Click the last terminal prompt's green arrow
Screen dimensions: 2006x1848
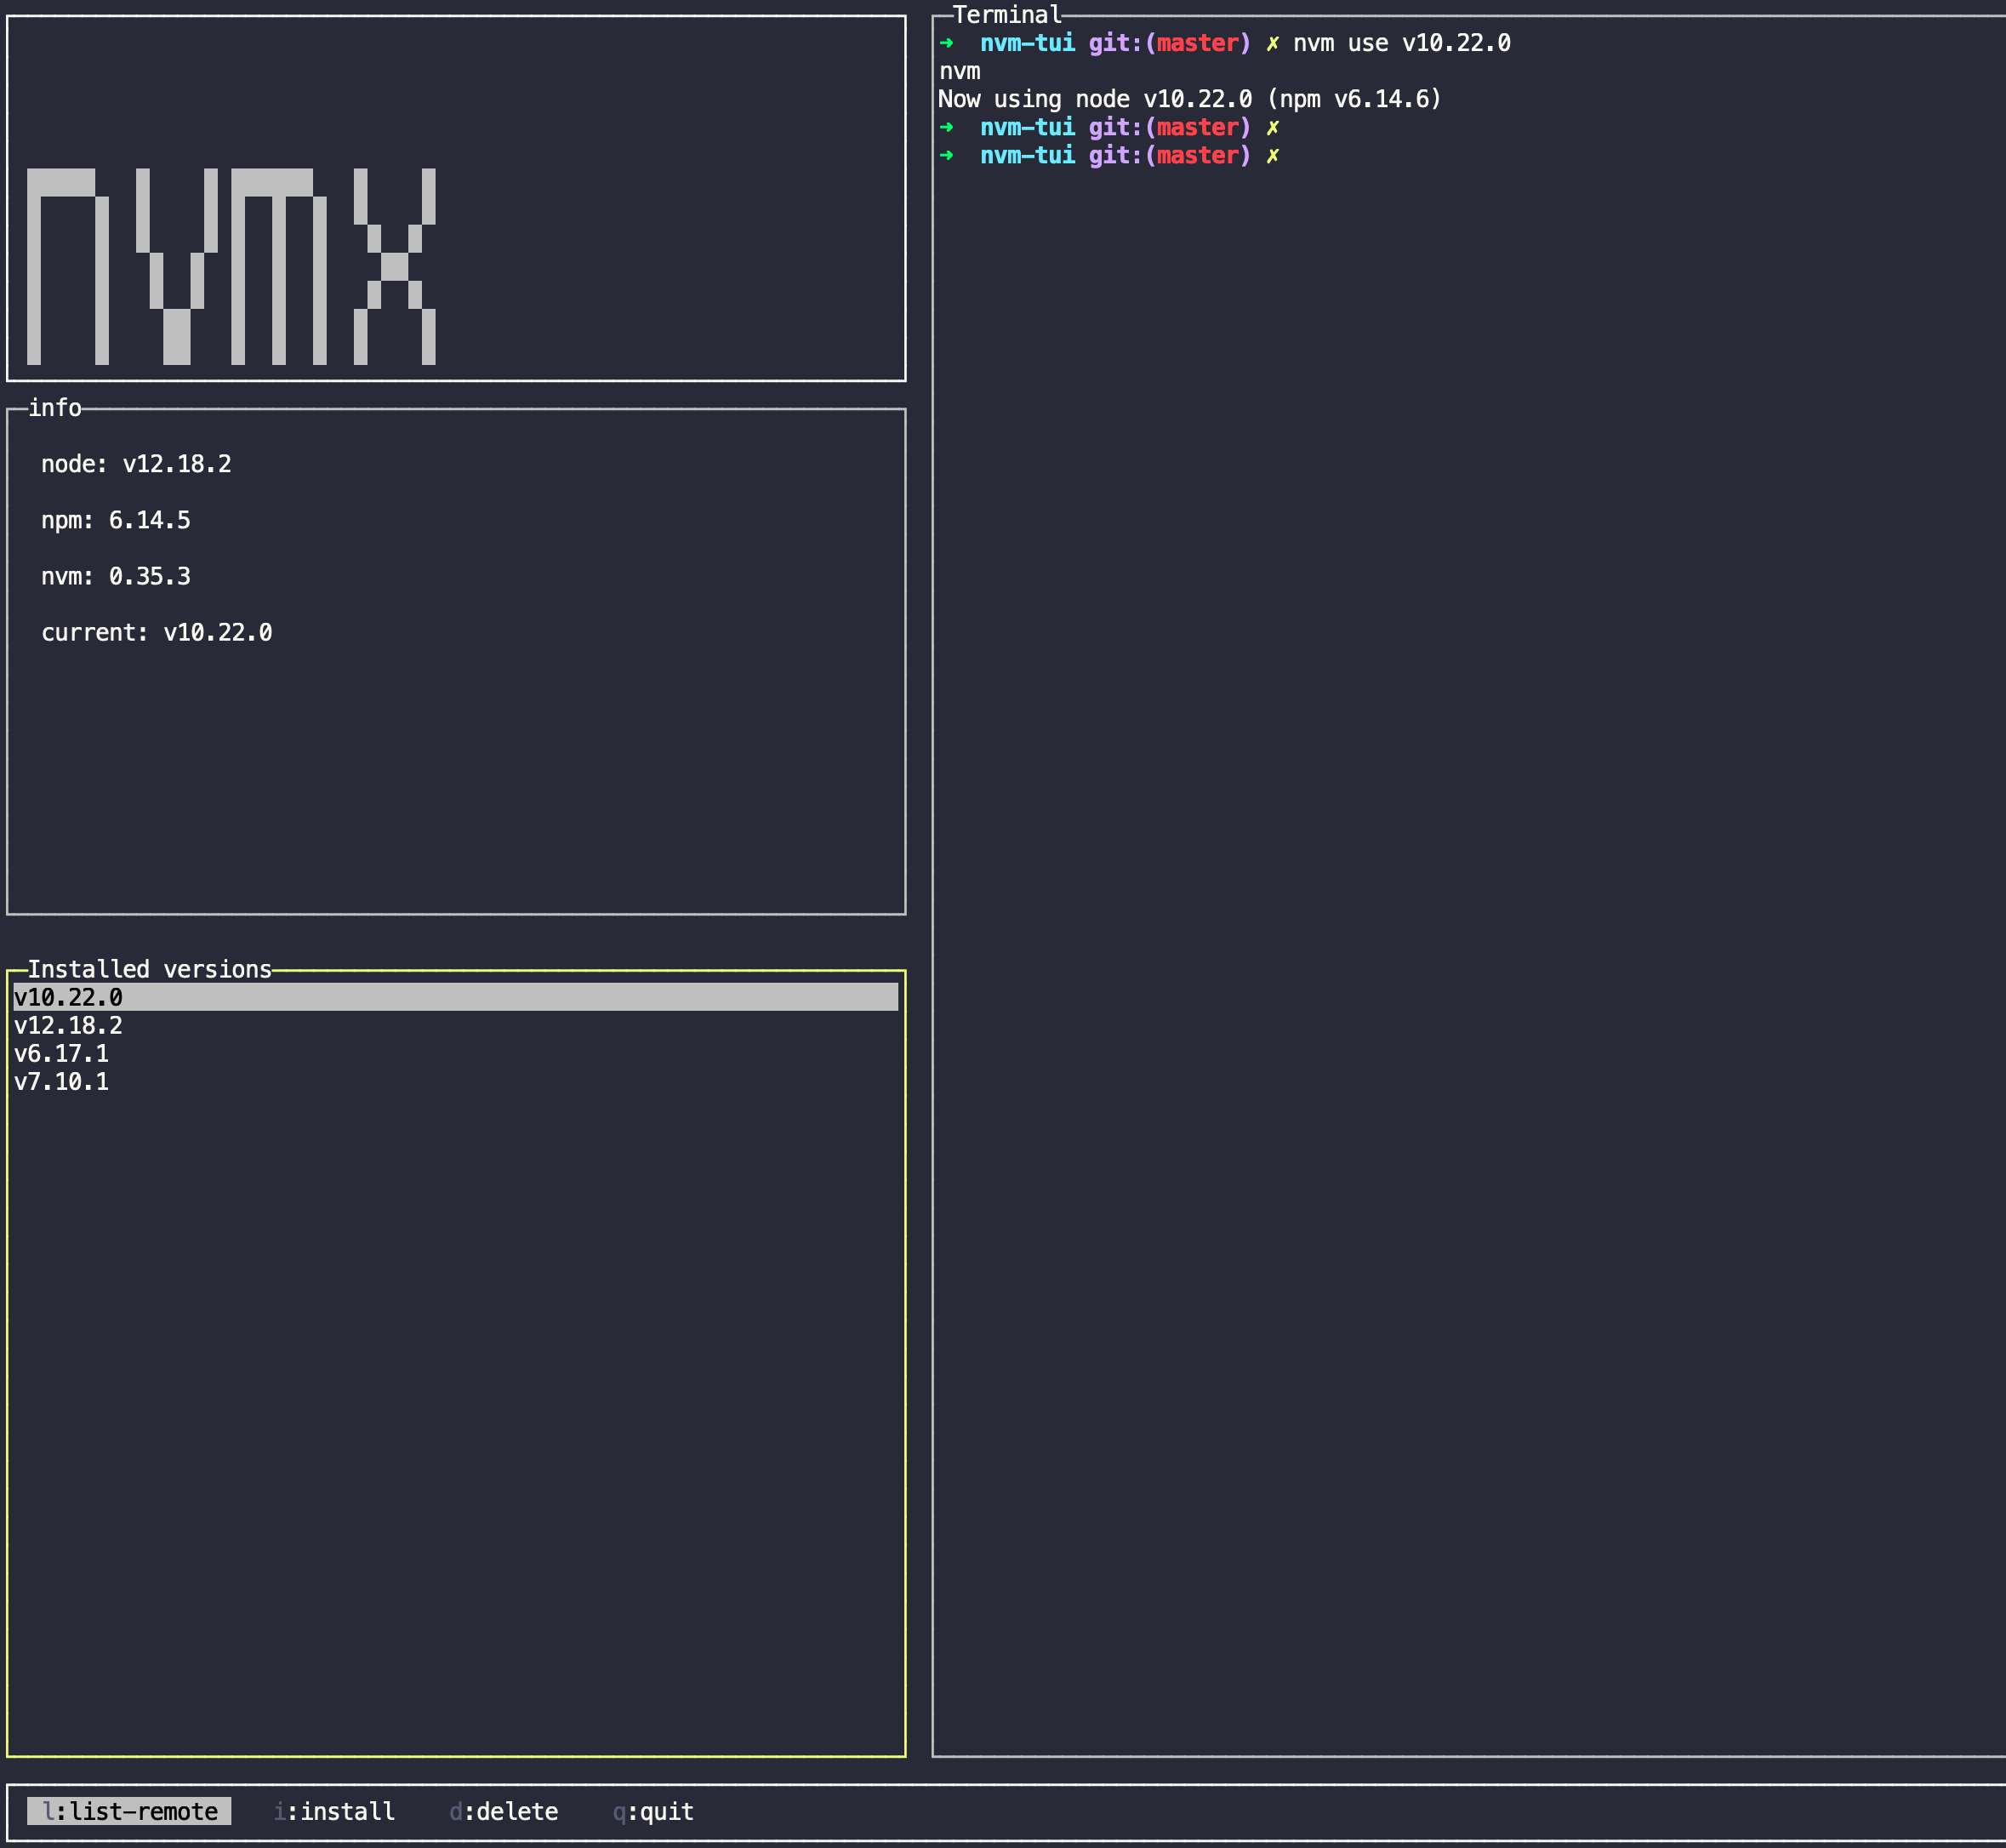(946, 155)
